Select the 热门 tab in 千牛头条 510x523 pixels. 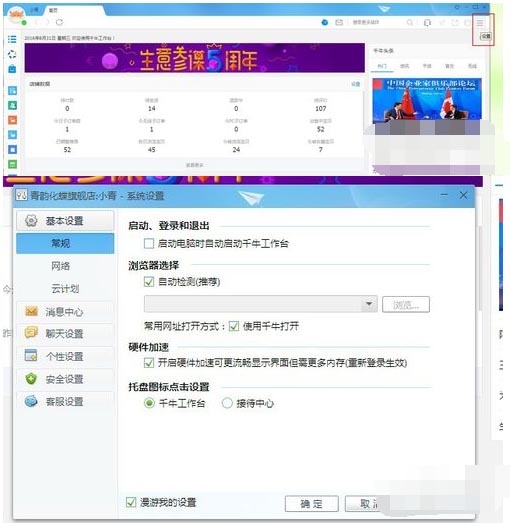[x=382, y=66]
